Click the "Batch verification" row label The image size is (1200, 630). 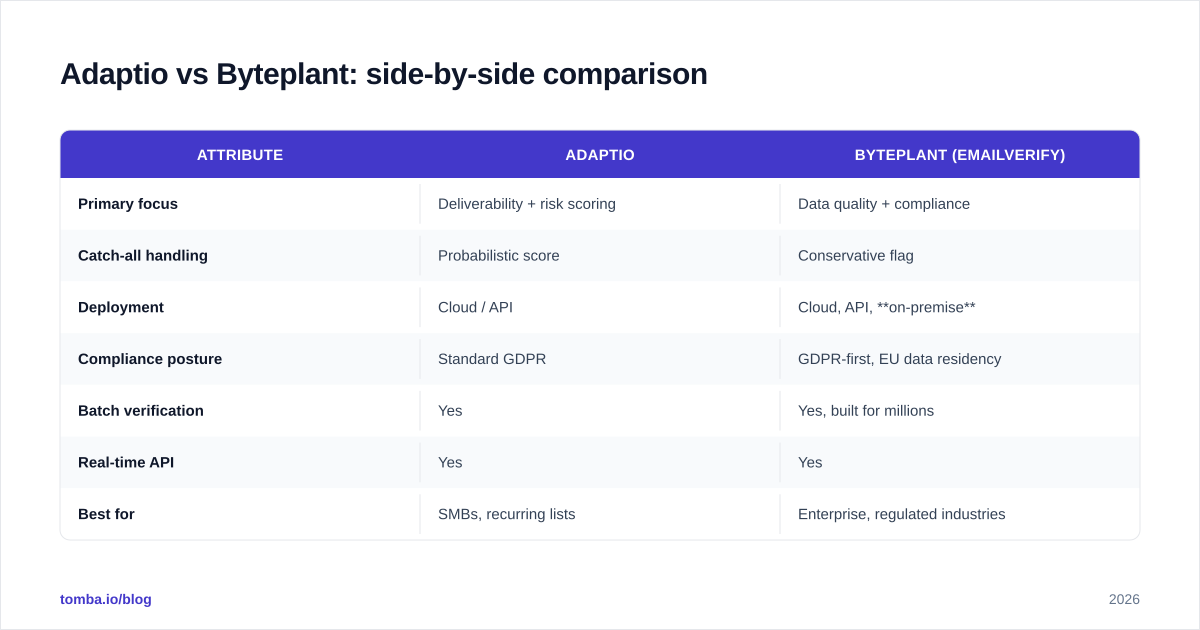coord(141,411)
